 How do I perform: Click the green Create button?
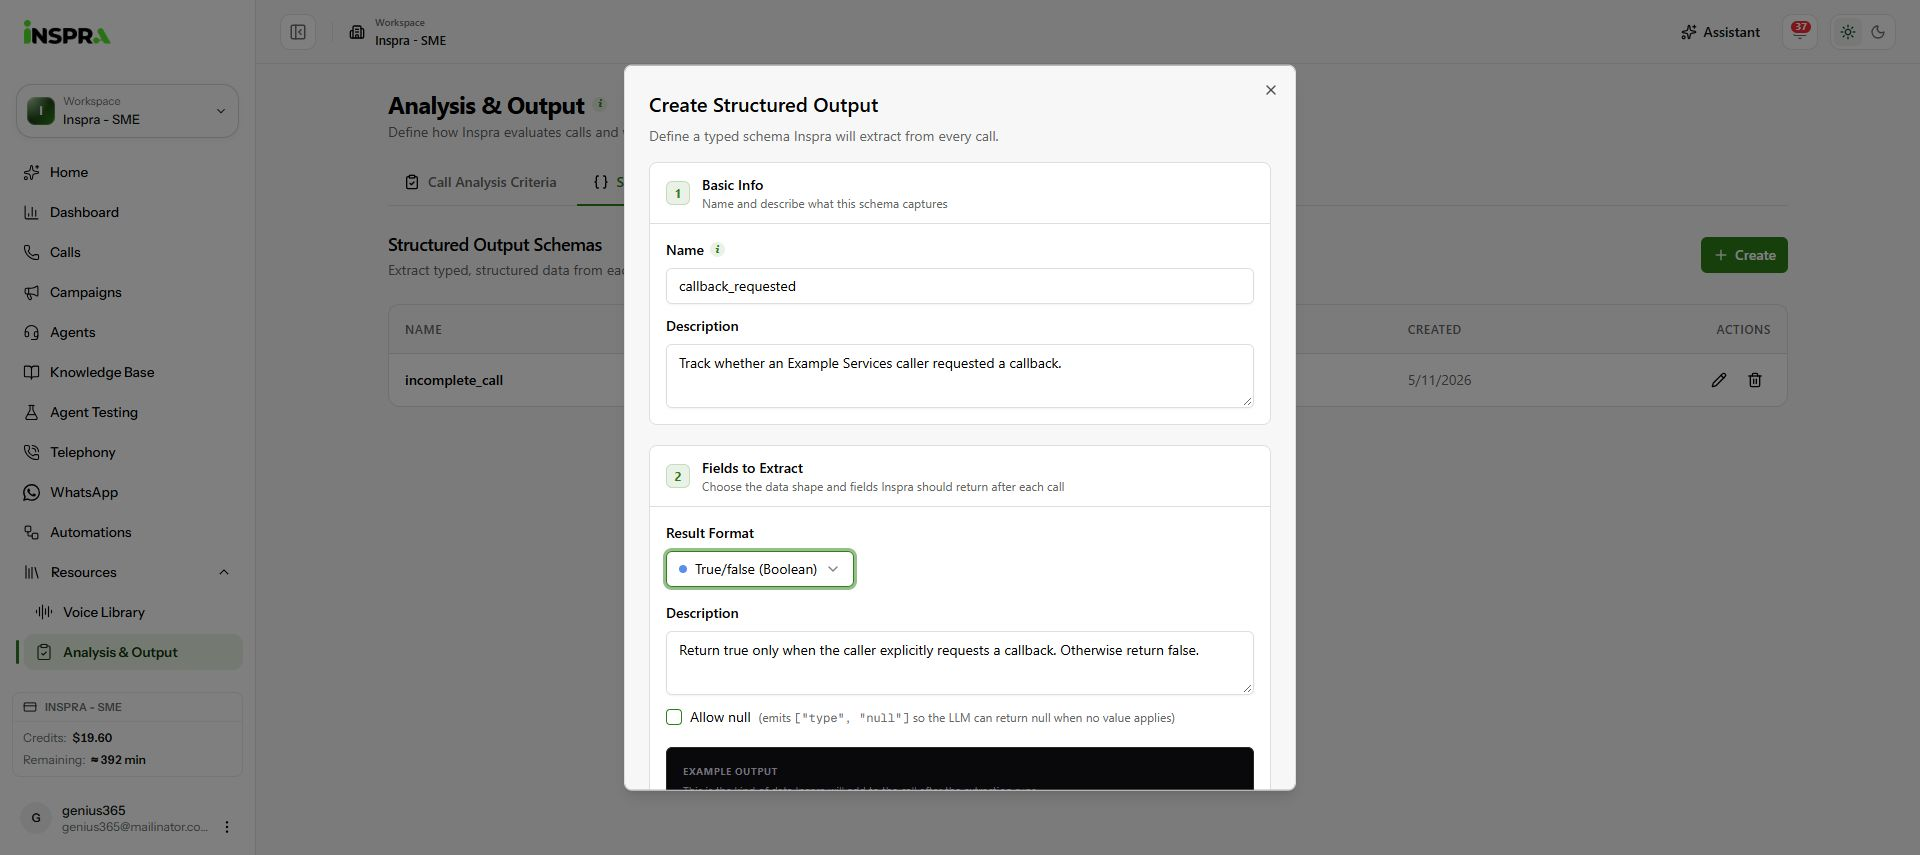1744,255
